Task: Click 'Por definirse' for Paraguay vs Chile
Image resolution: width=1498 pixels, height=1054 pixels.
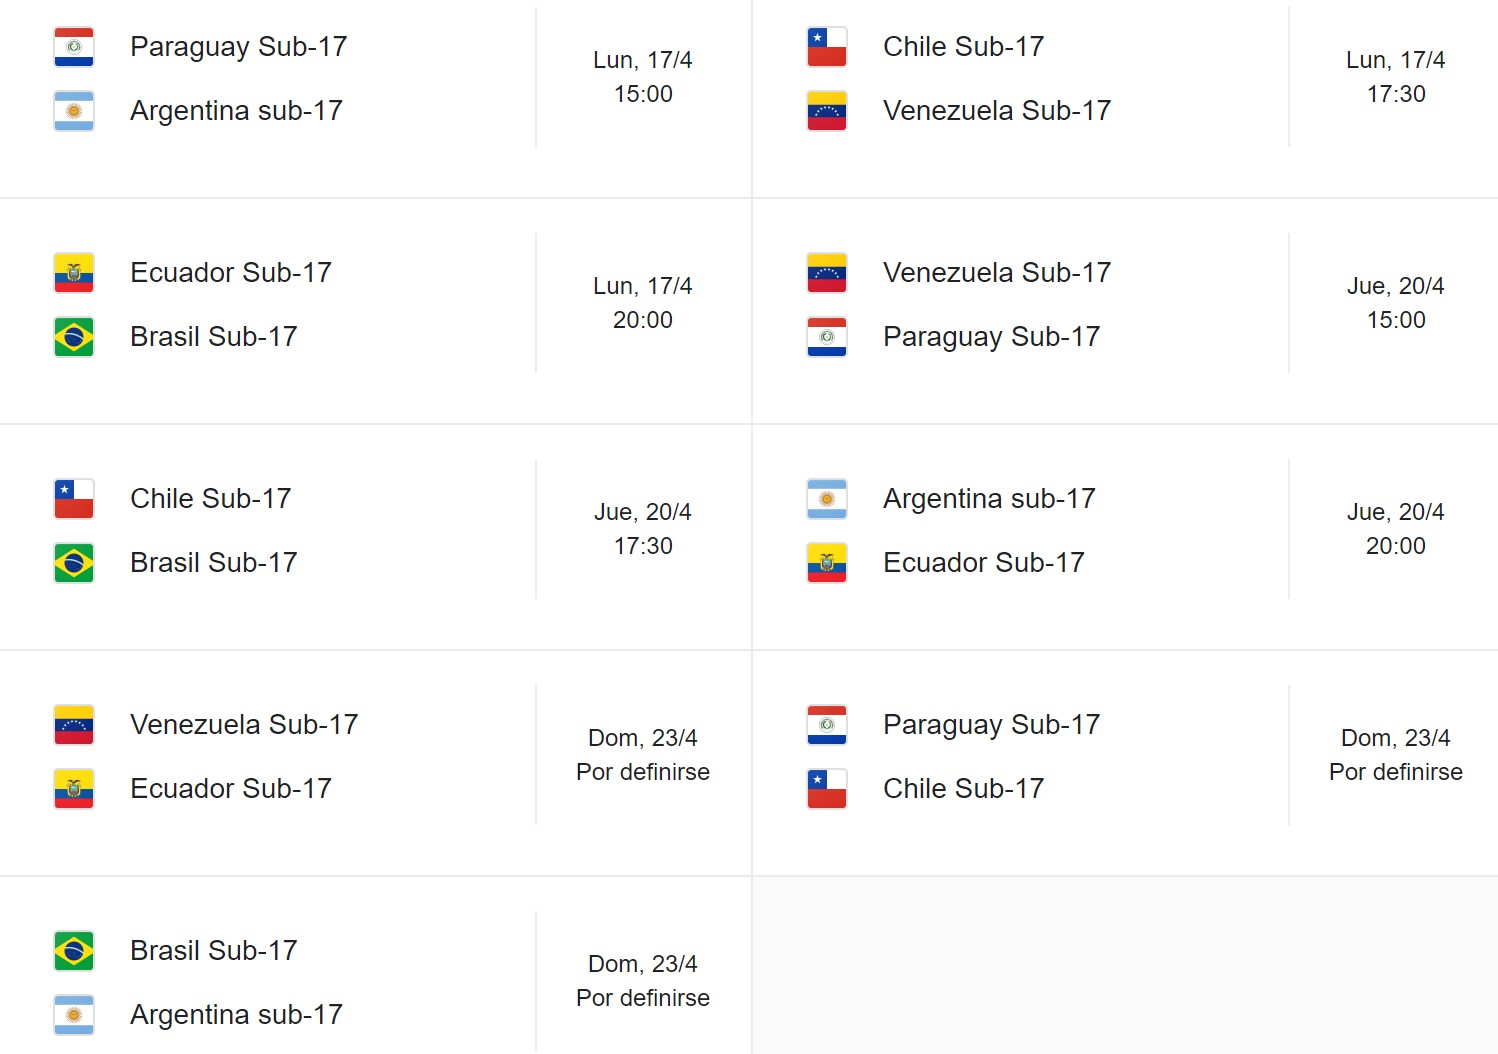Action: click(x=1395, y=772)
